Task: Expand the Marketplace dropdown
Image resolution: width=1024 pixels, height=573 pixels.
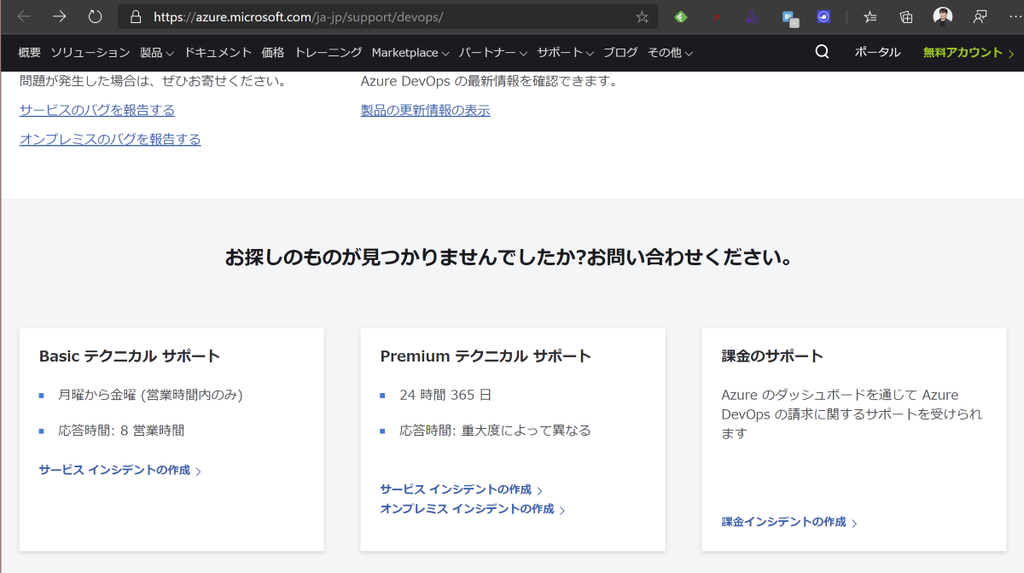Action: [x=410, y=52]
